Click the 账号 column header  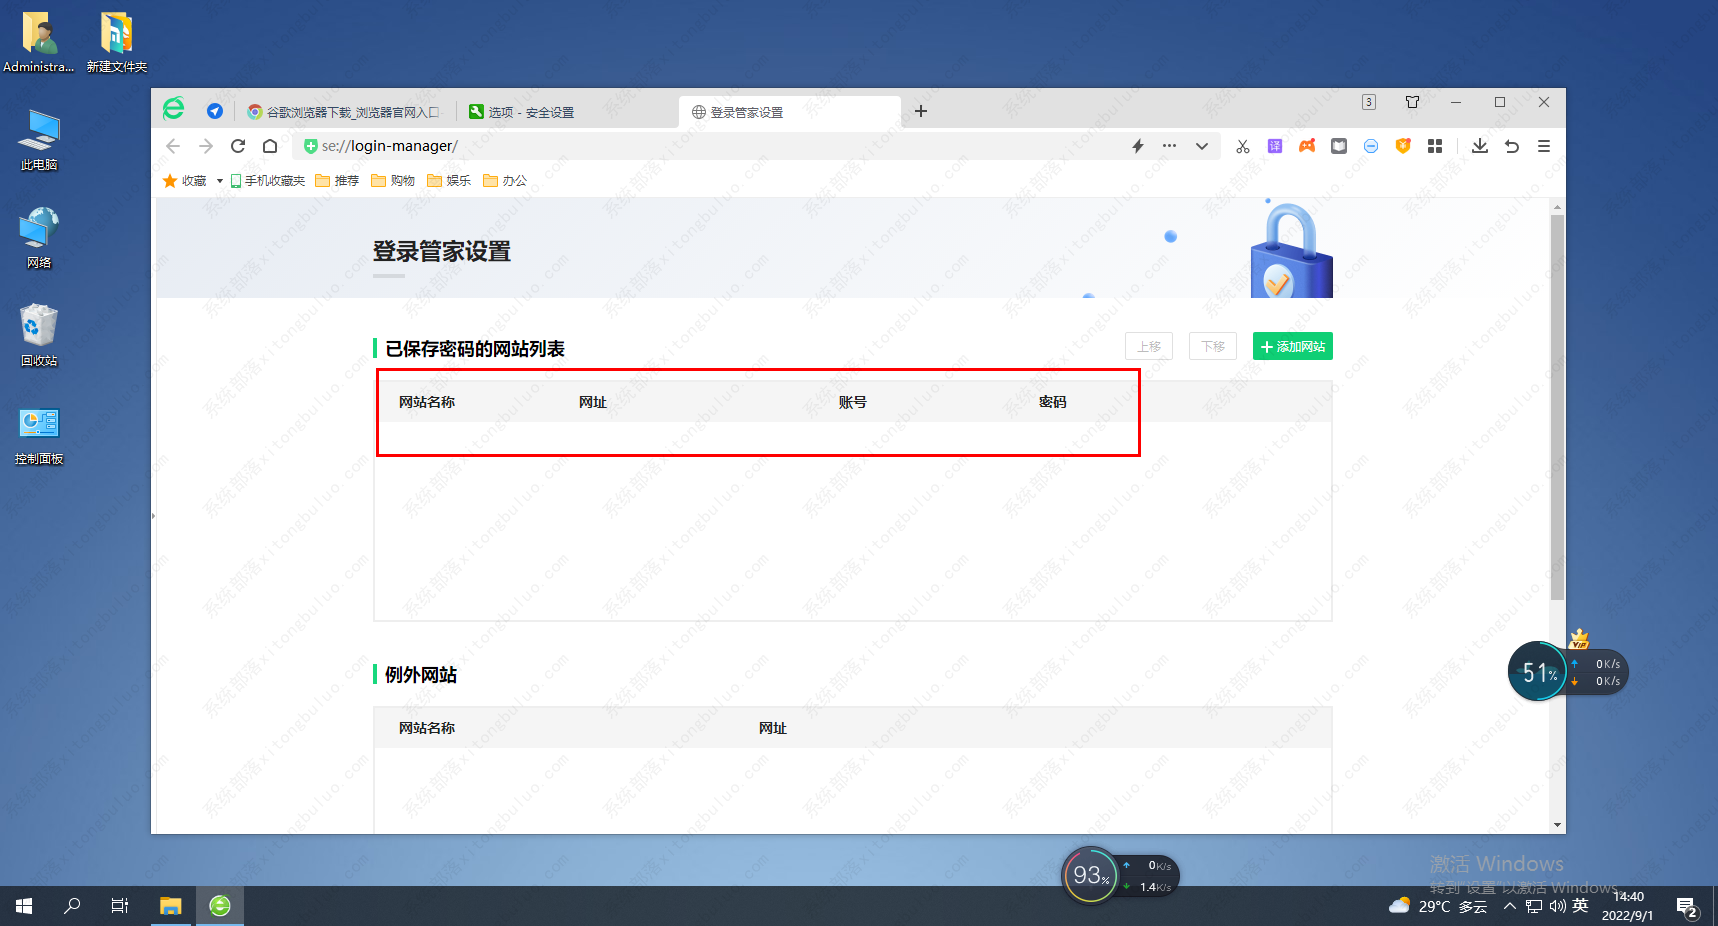pyautogui.click(x=853, y=402)
